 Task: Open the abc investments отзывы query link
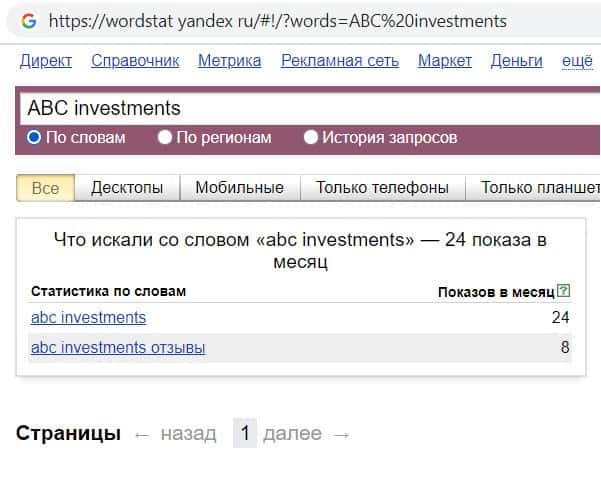point(118,348)
